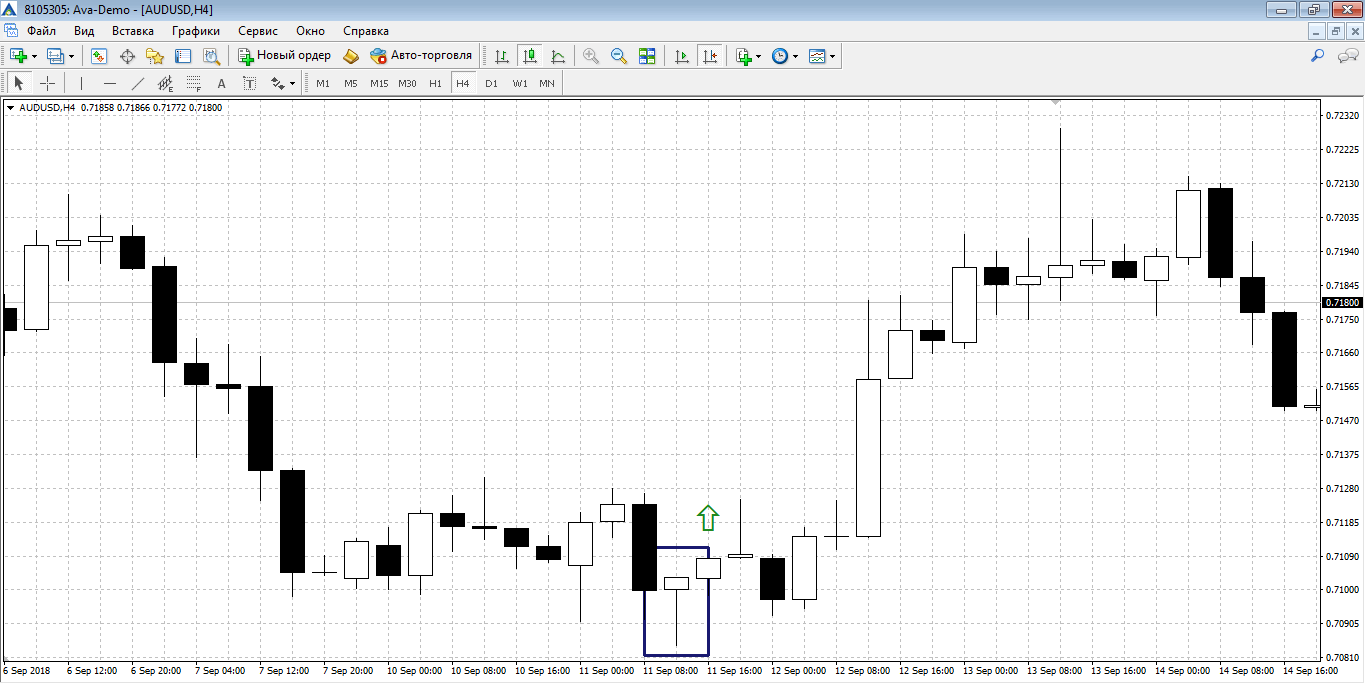Toggle the Terminal panel icon

click(x=183, y=56)
